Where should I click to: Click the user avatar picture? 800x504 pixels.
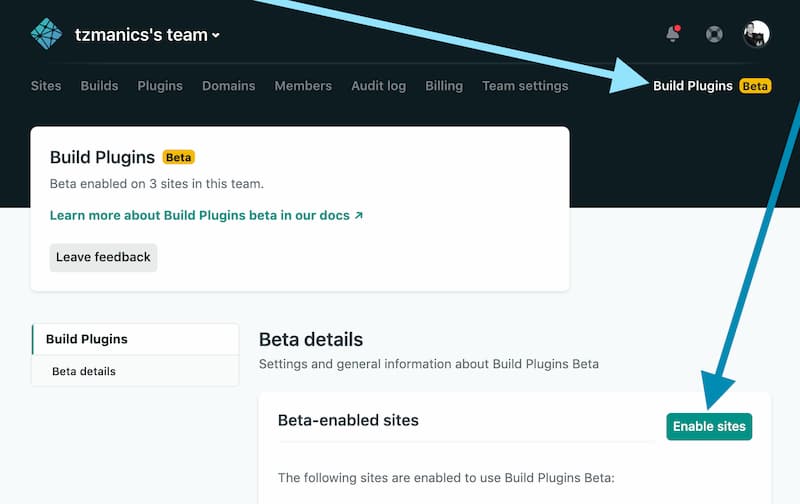coord(757,34)
